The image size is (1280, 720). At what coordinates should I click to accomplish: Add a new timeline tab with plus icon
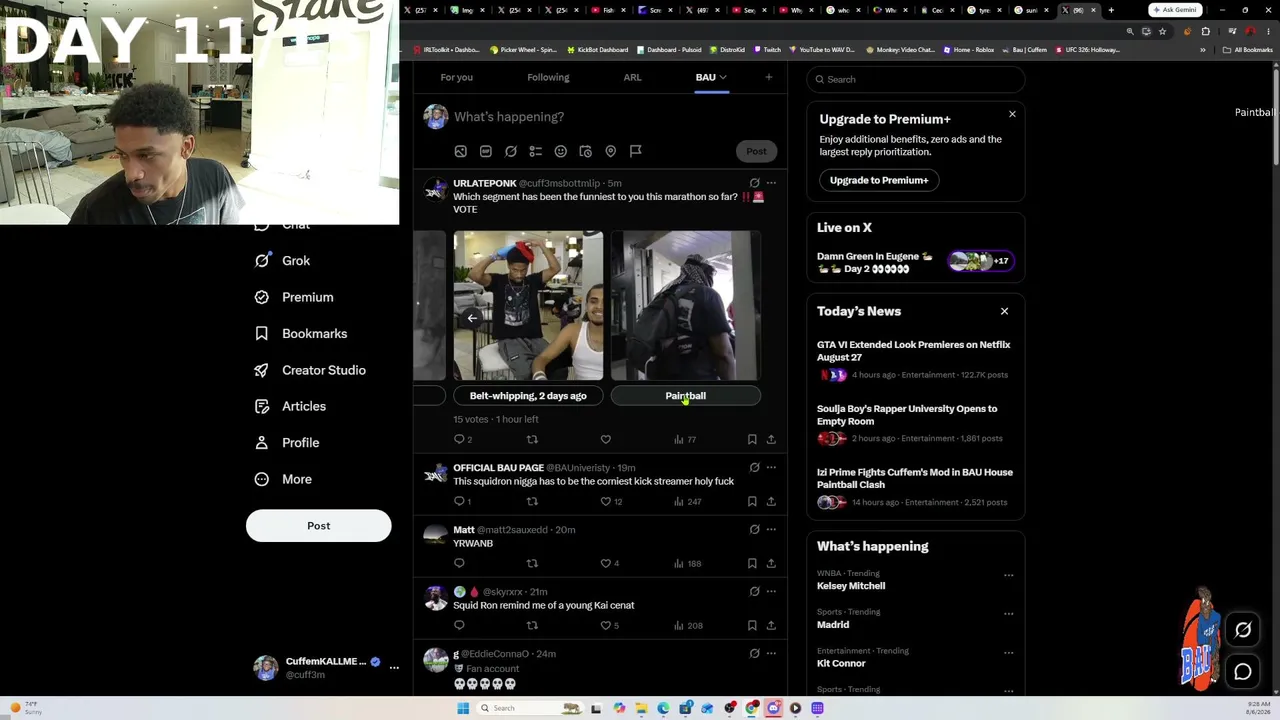tap(768, 77)
